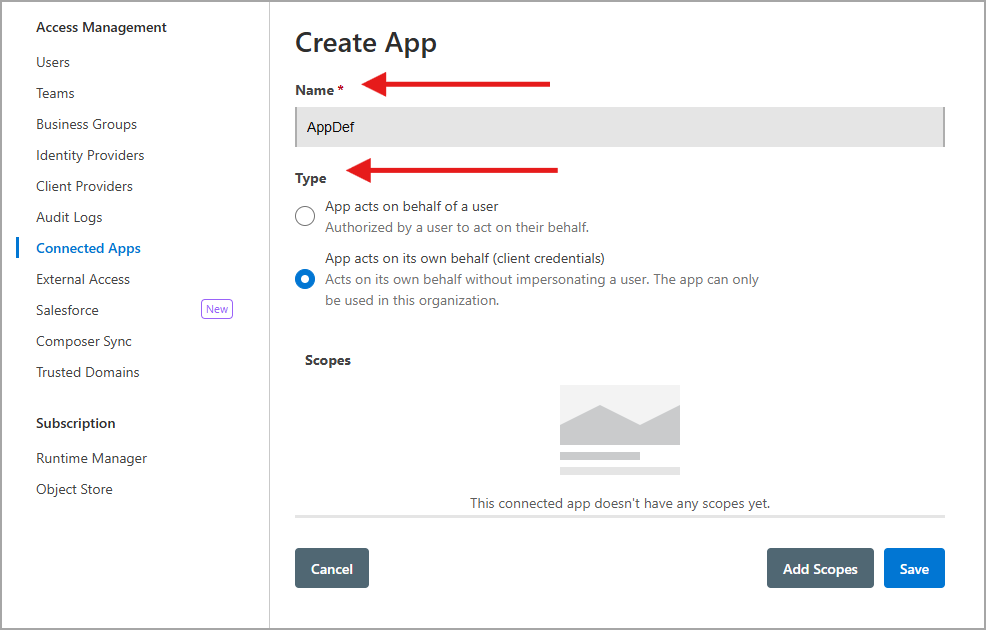The image size is (986, 630).
Task: Navigate to Client Providers
Action: click(84, 186)
